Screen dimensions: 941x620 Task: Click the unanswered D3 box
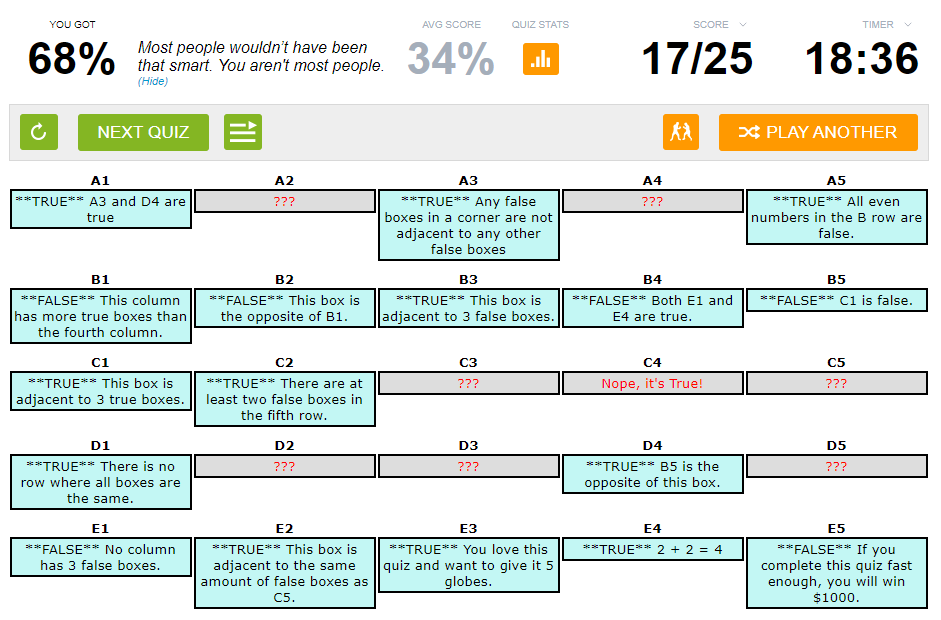(x=468, y=466)
